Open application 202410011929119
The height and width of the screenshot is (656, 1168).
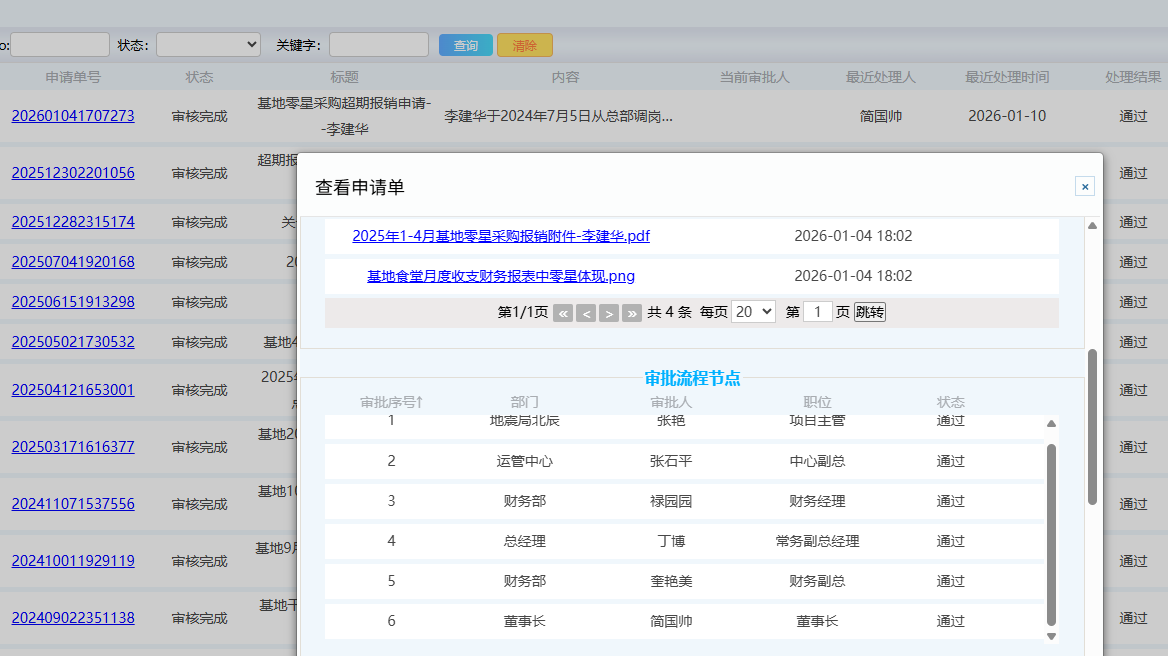pos(73,561)
